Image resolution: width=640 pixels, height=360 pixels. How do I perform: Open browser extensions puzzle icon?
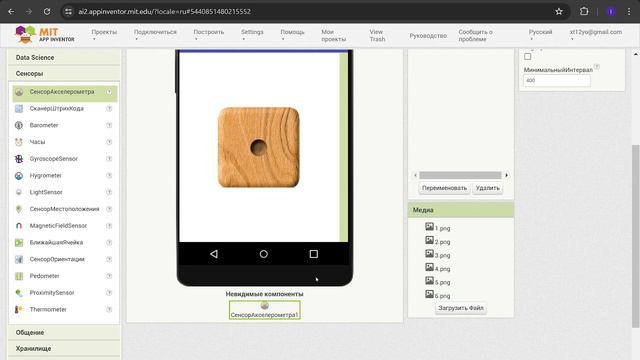click(x=584, y=11)
